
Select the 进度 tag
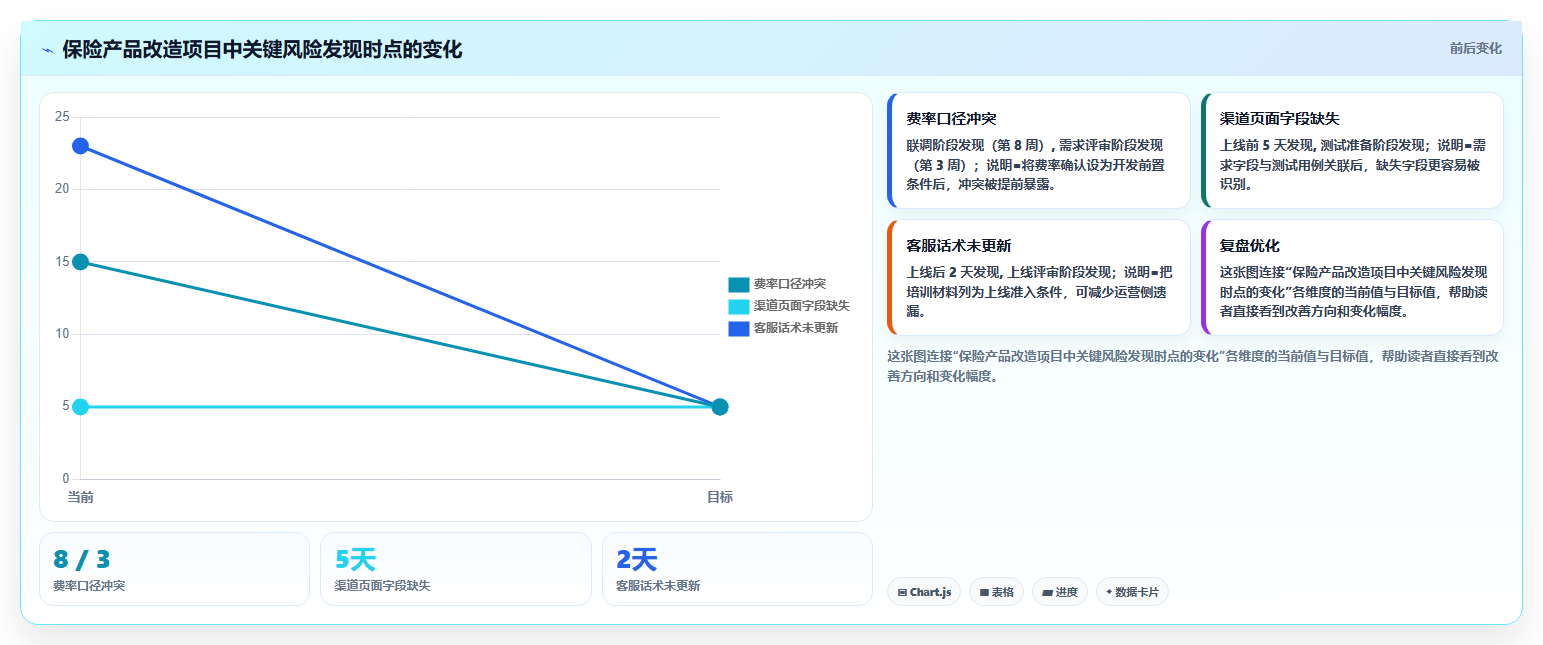pyautogui.click(x=1059, y=592)
